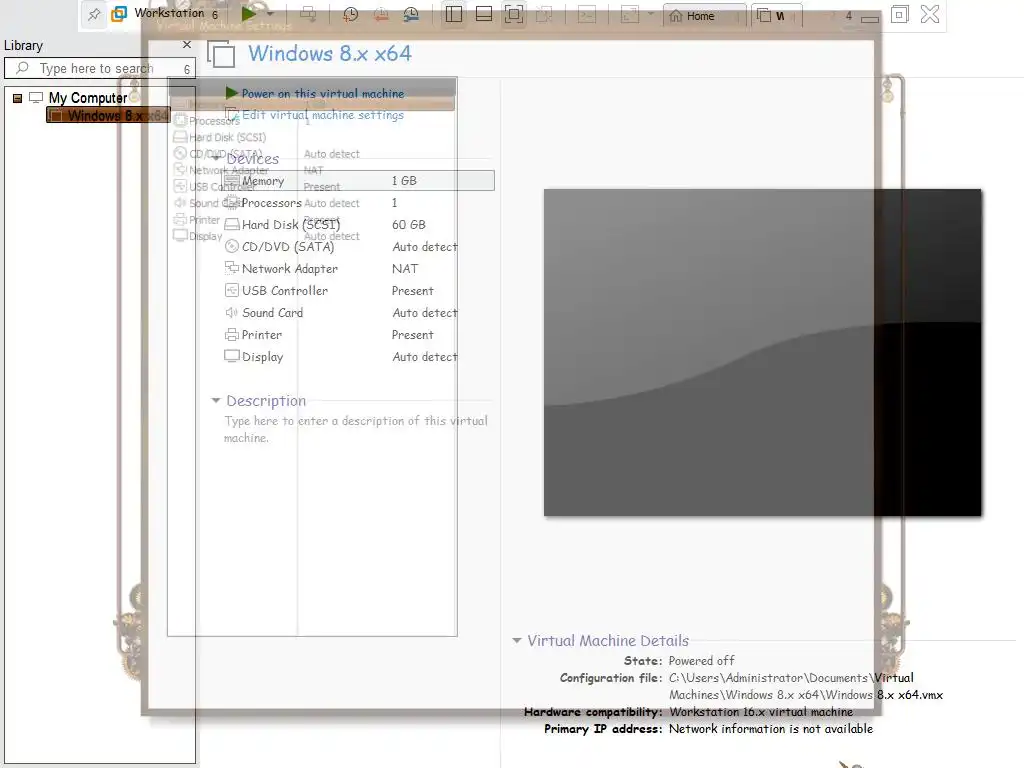The image size is (1024, 768).
Task: Click Power on this virtual machine
Action: click(323, 93)
